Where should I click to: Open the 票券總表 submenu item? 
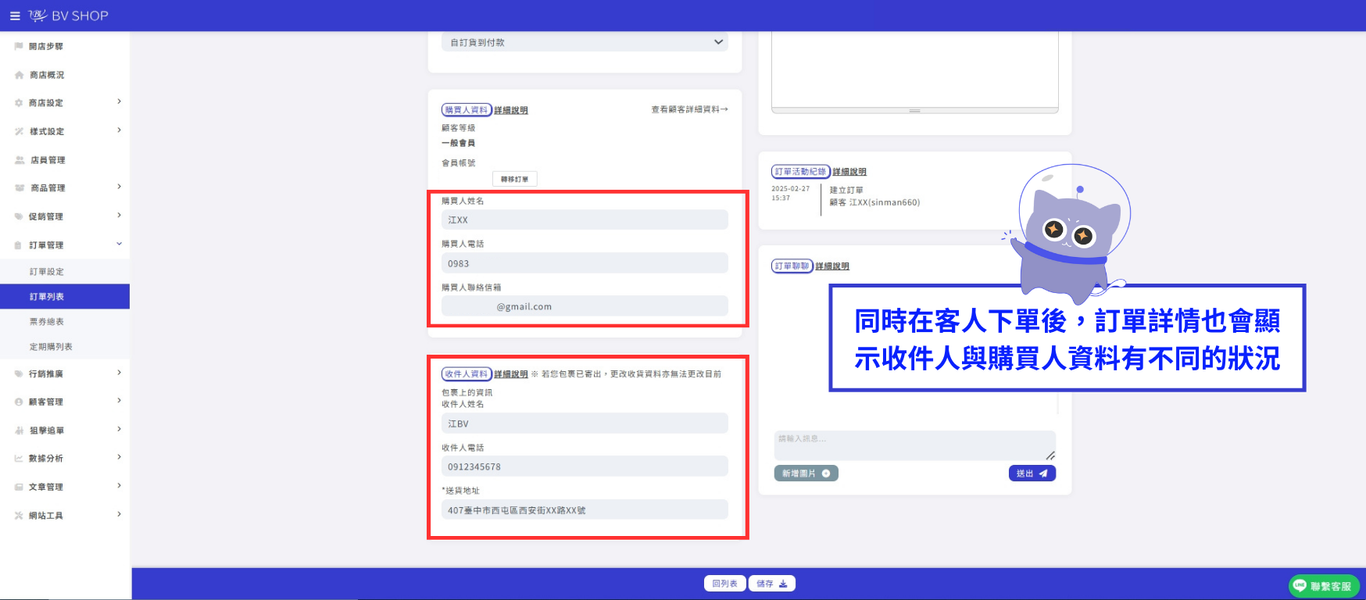click(x=46, y=322)
